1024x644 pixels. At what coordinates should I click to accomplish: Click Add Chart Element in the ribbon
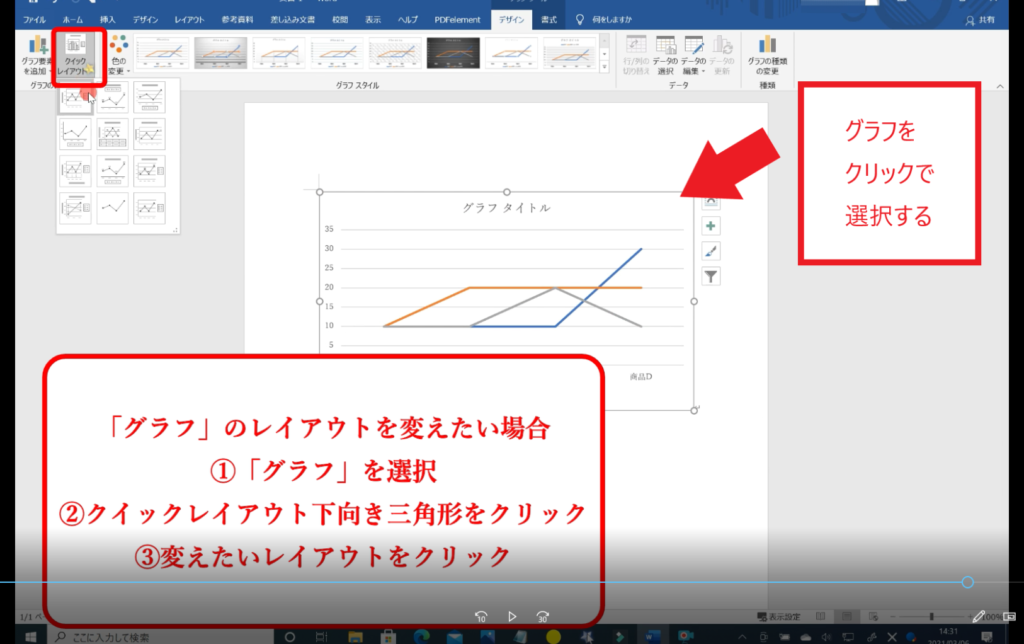(36, 57)
